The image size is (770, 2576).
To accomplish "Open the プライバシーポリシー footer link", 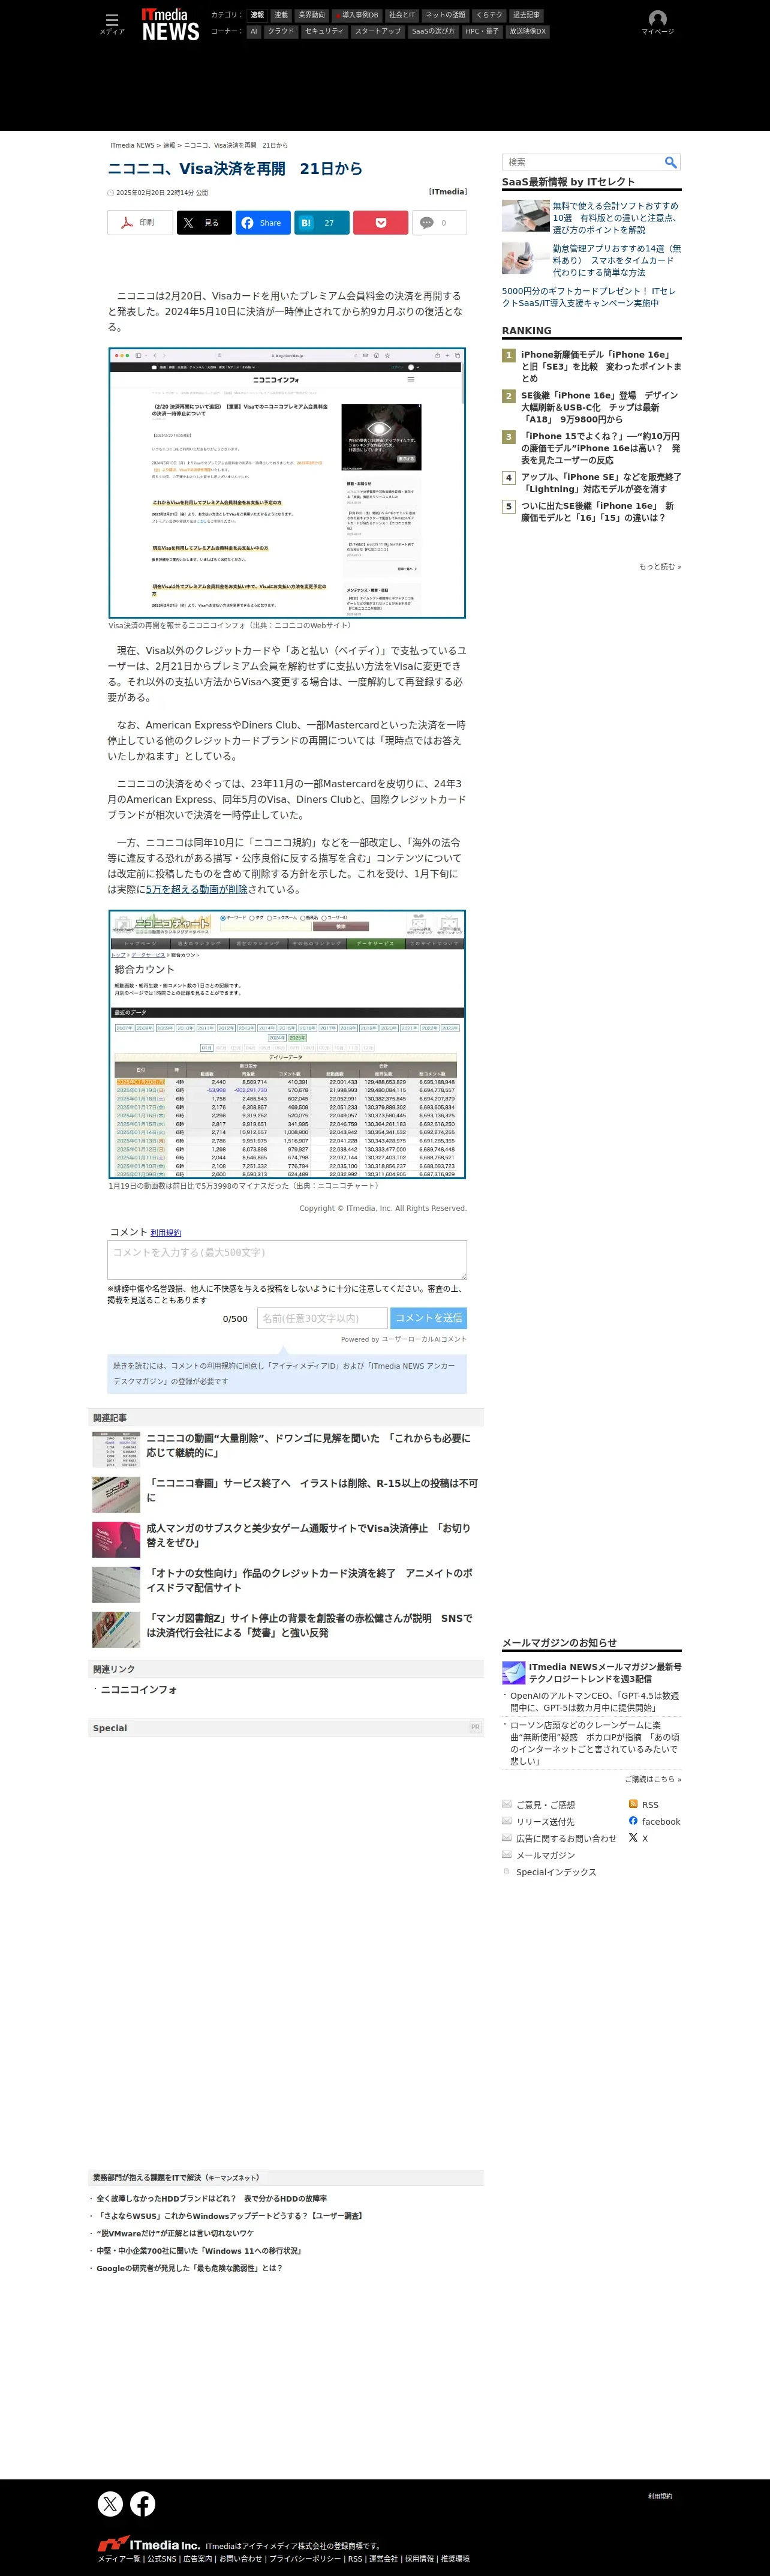I will (305, 2559).
